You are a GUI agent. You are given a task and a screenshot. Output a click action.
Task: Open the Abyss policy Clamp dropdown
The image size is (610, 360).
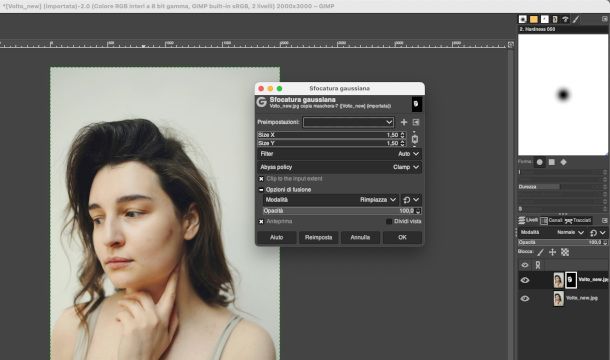coord(339,167)
